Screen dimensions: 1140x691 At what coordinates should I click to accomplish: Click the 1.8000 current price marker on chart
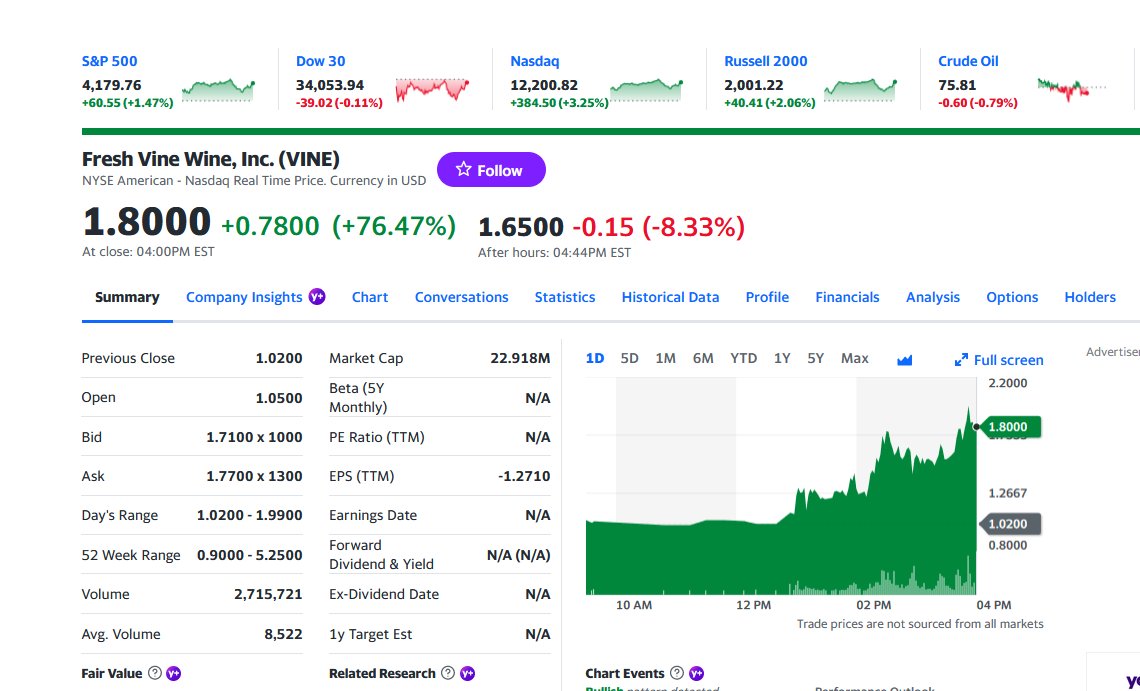[1011, 427]
